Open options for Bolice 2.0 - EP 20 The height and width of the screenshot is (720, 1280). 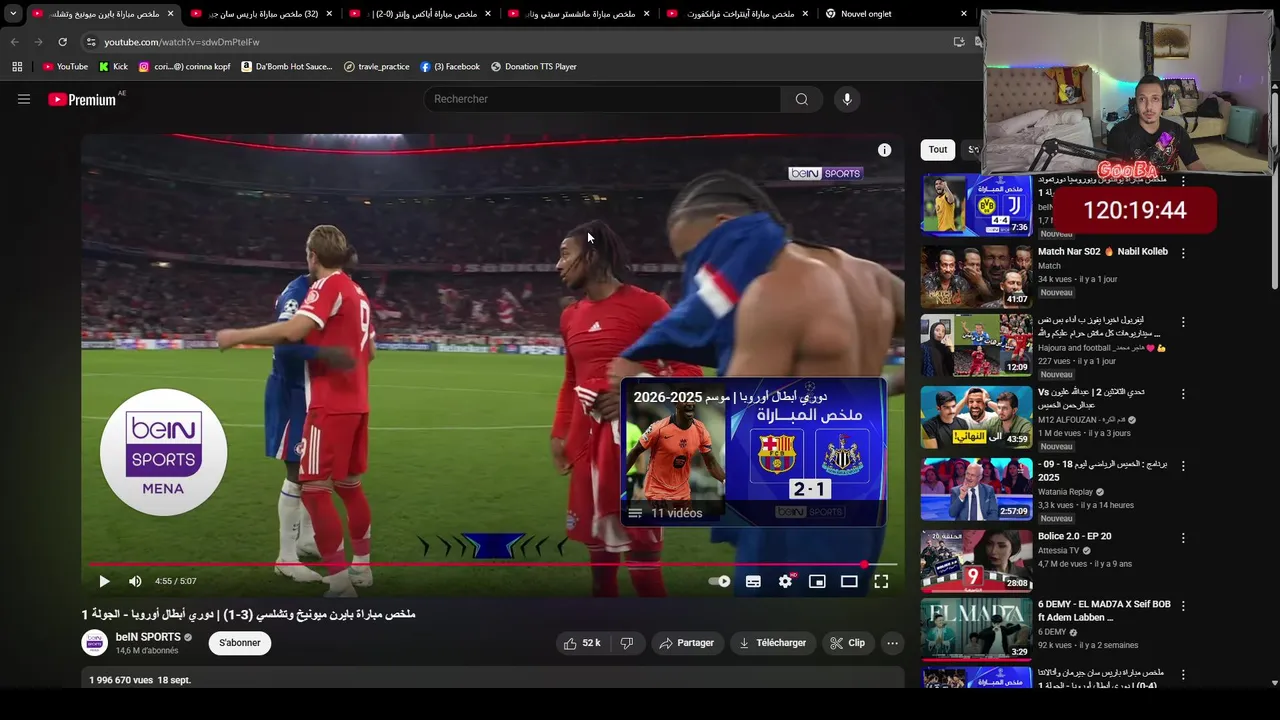tap(1183, 537)
